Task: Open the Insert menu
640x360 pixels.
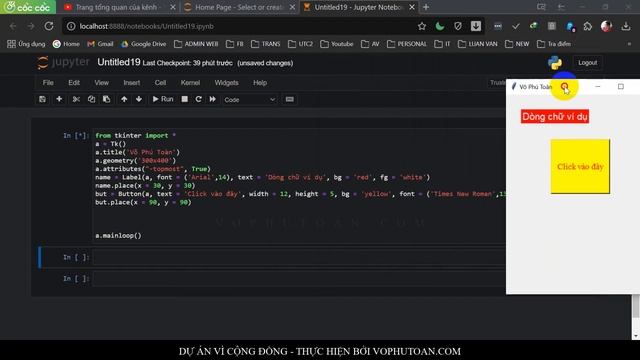Action: [132, 83]
